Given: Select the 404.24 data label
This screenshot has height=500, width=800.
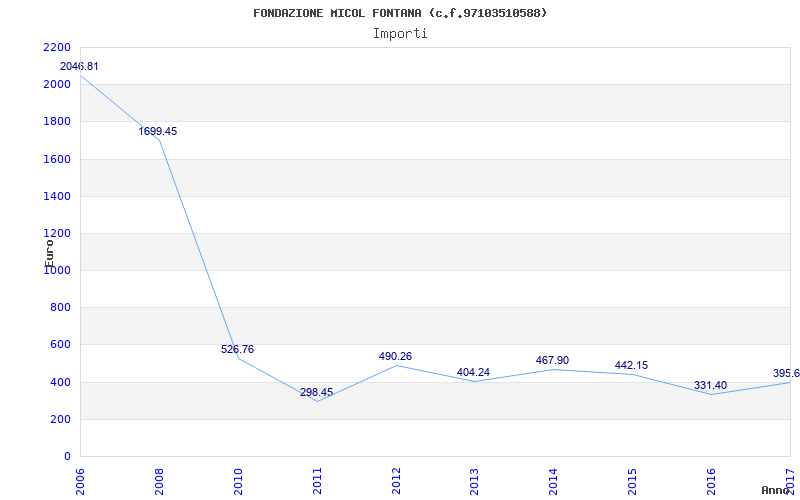Looking at the screenshot, I should (x=473, y=372).
